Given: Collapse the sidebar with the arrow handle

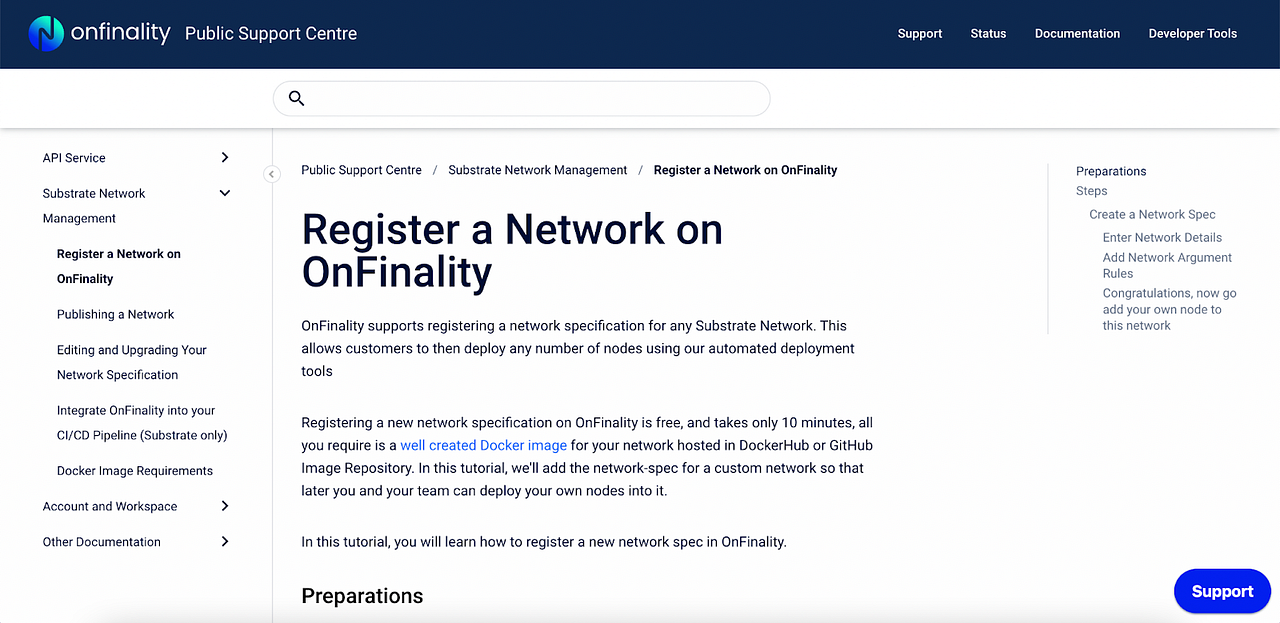Looking at the screenshot, I should pos(271,174).
